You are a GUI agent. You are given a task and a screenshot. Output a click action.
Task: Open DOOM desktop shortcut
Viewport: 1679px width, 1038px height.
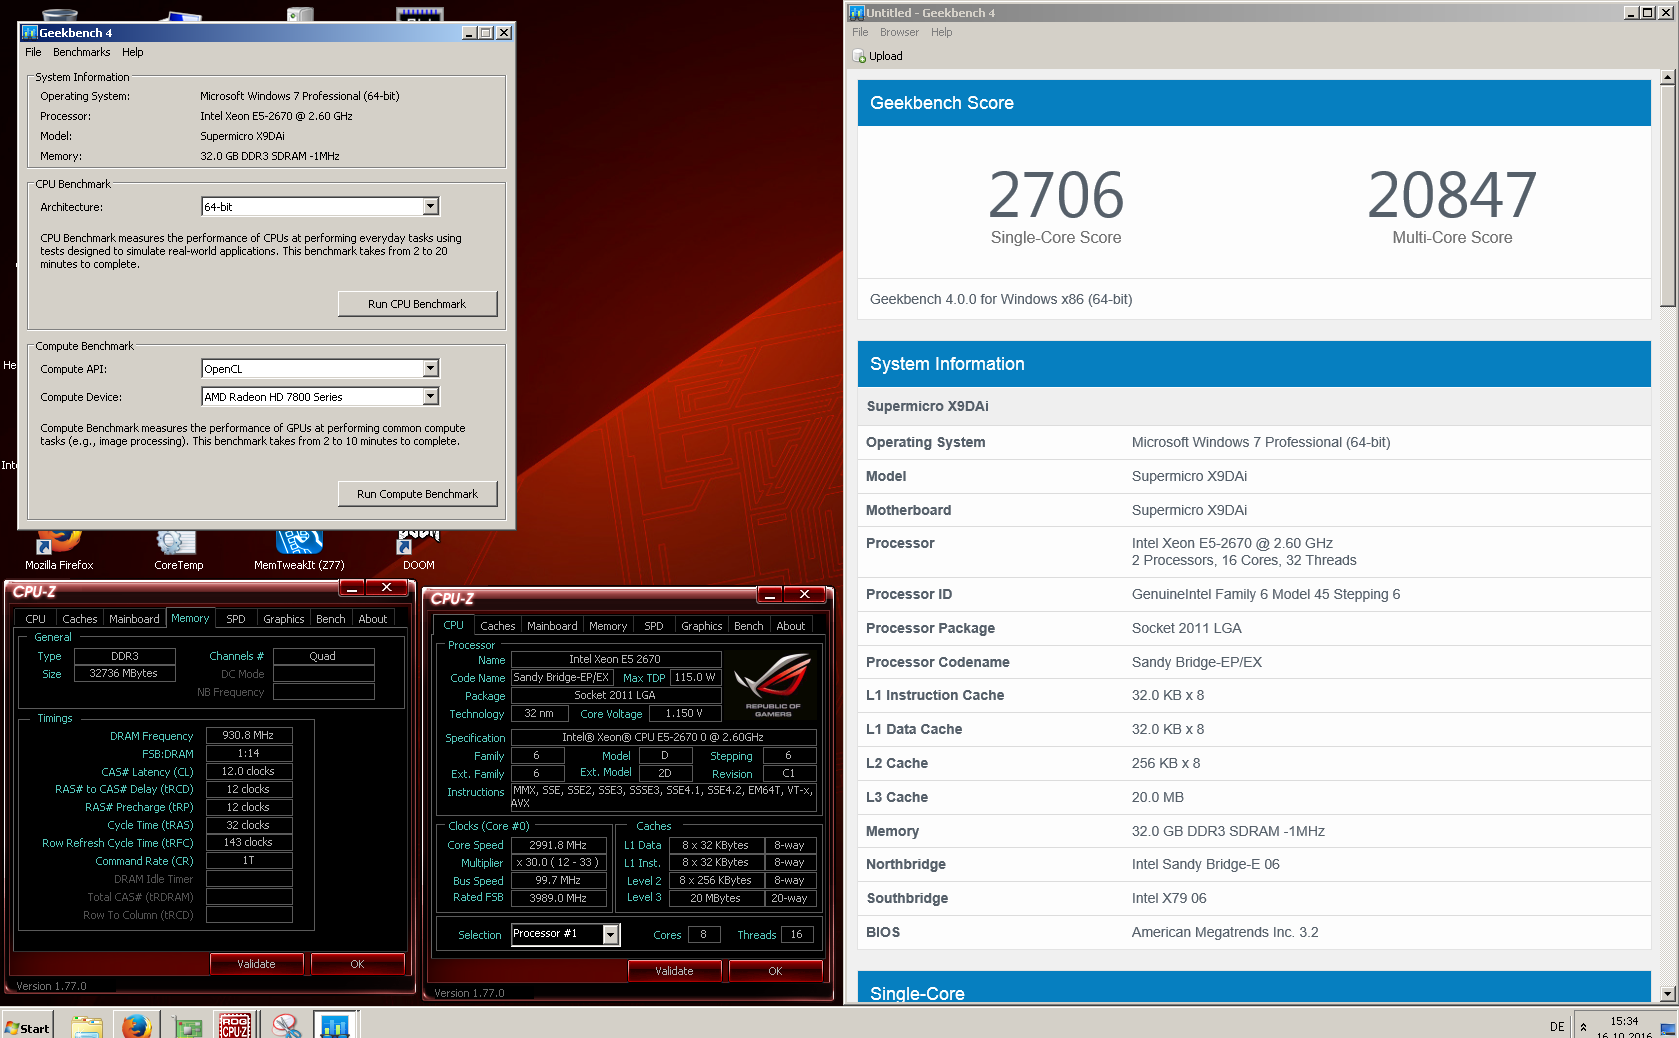point(418,551)
